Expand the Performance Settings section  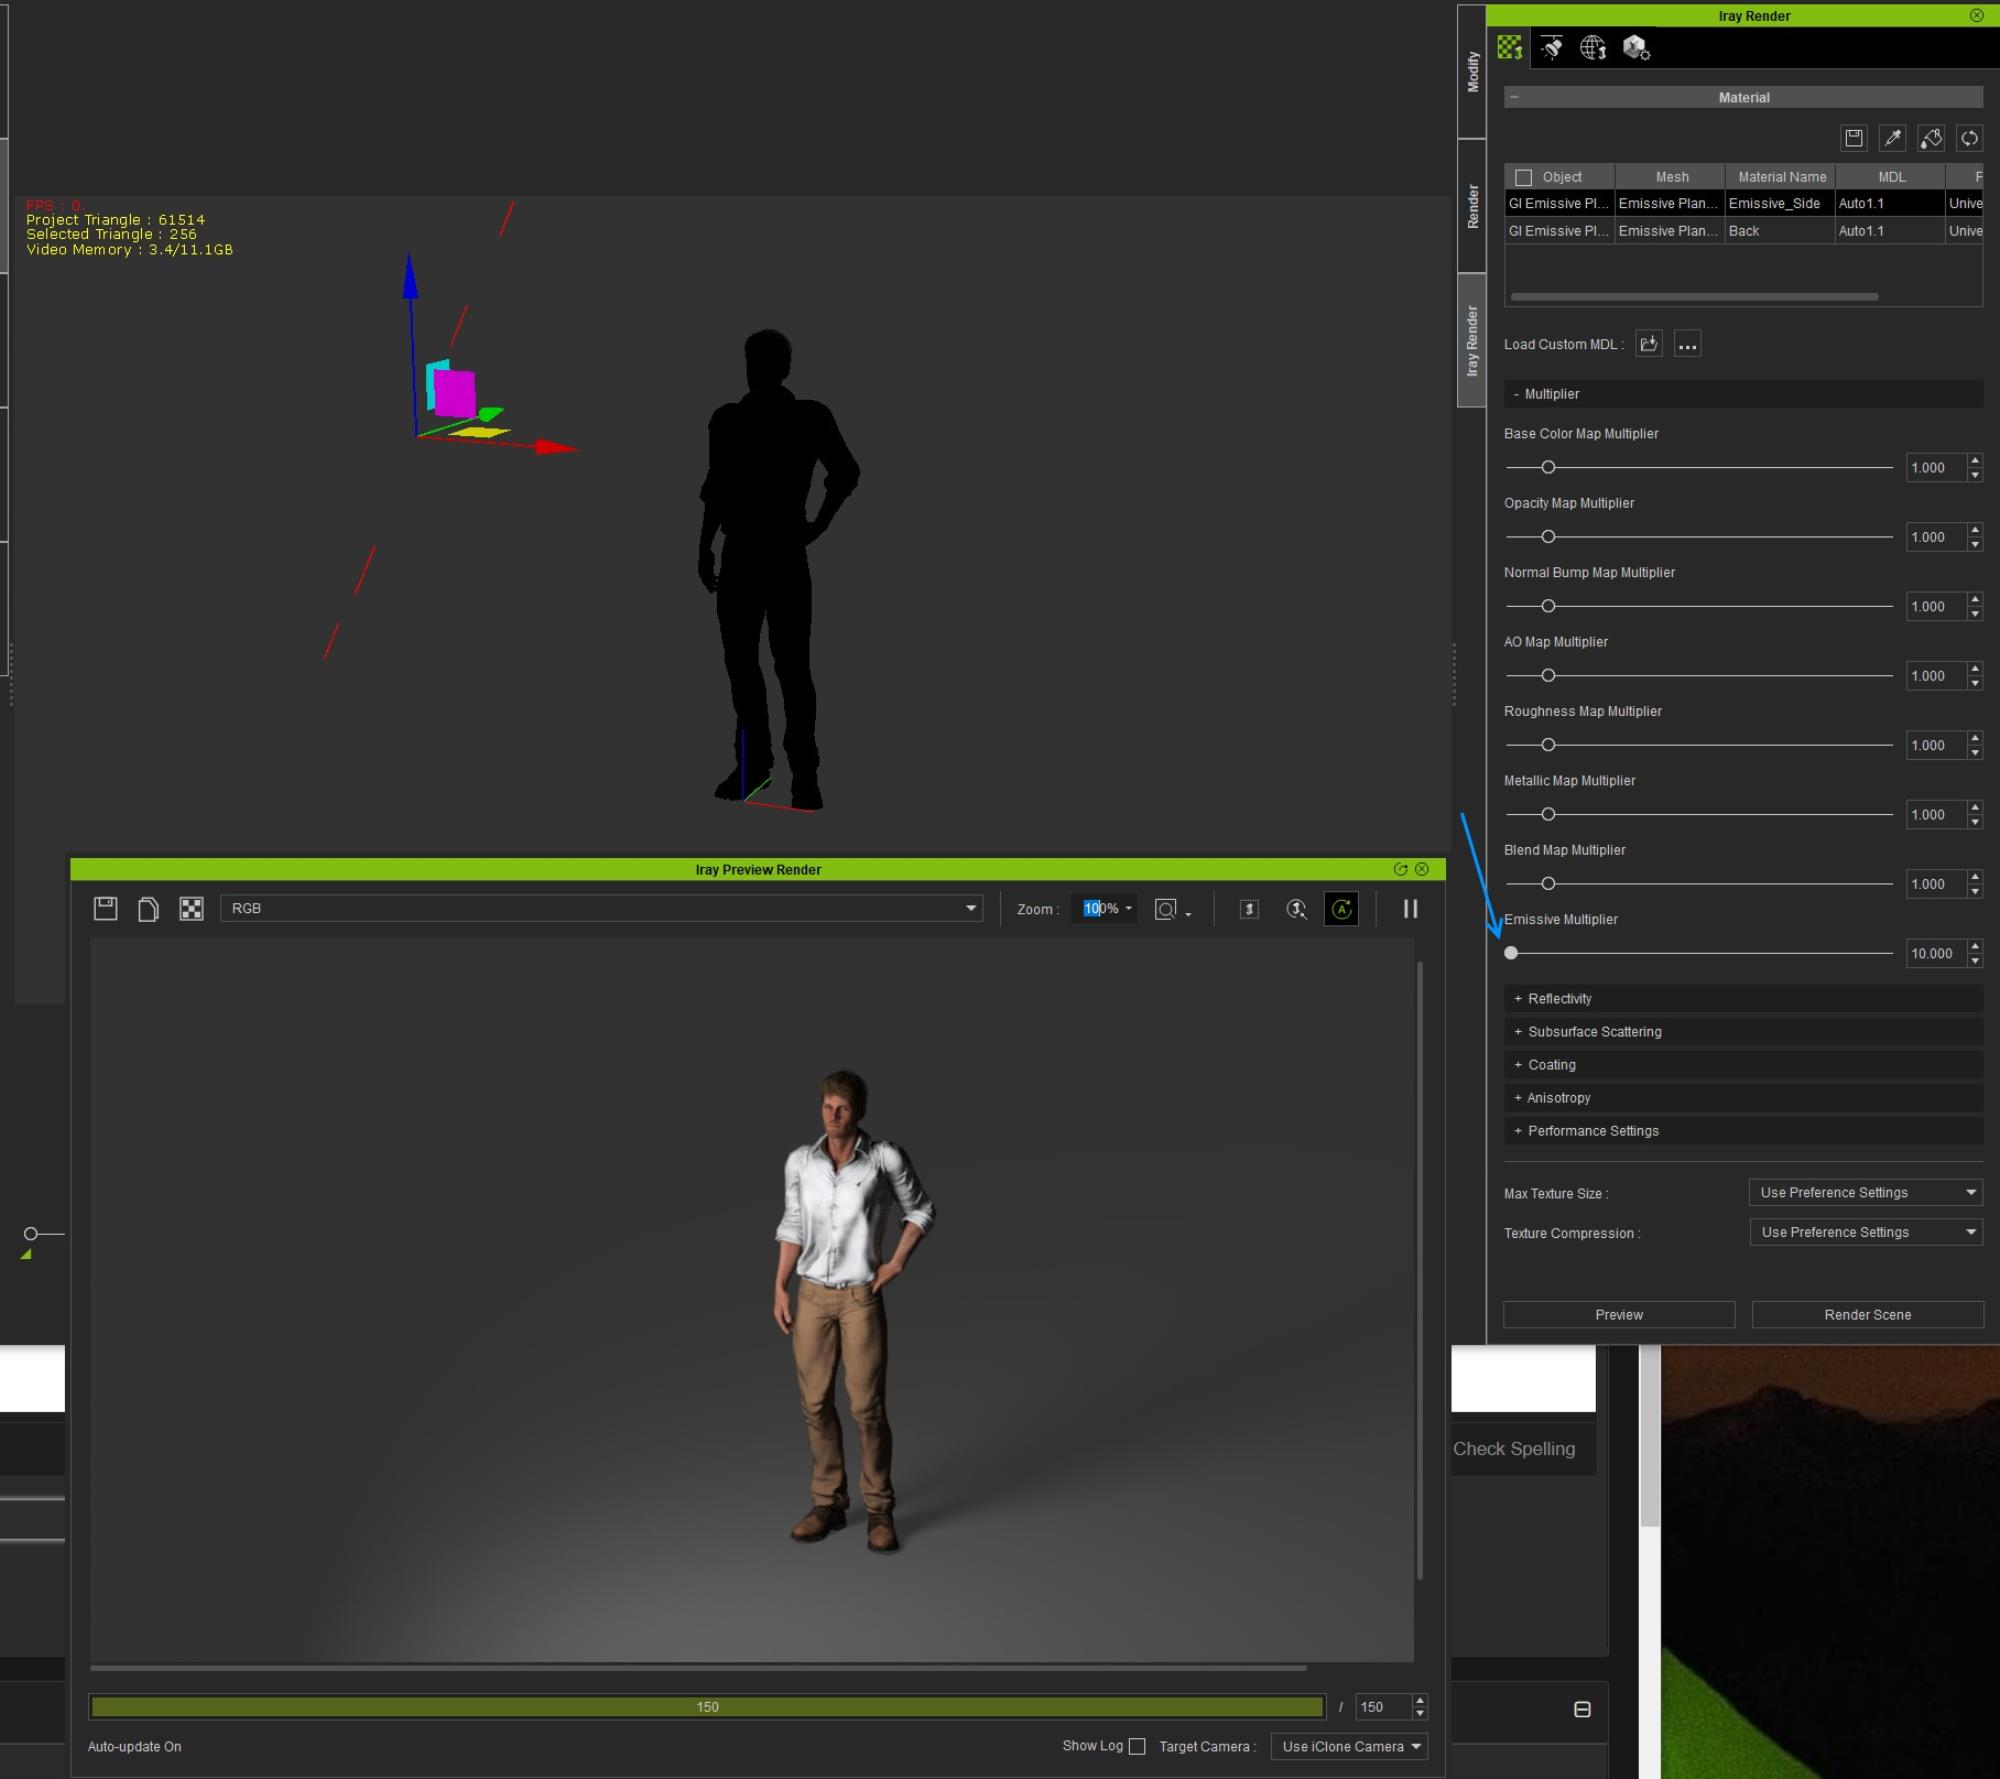pyautogui.click(x=1743, y=1130)
